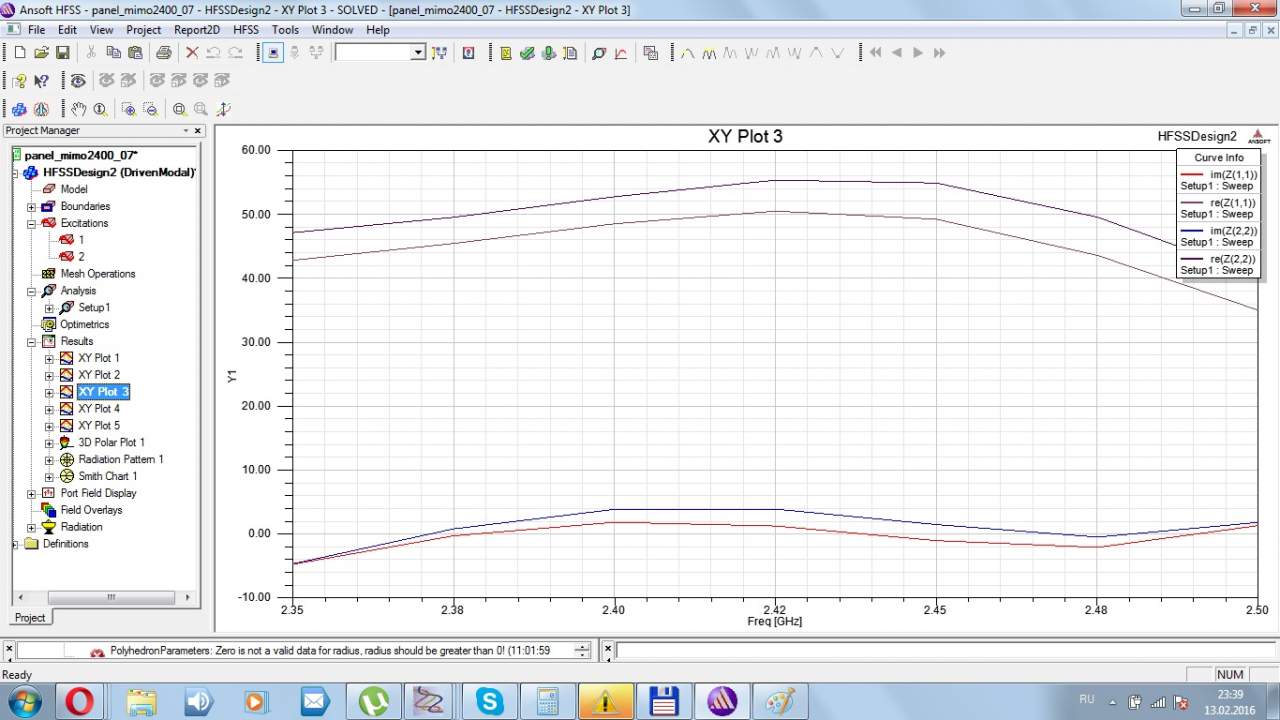This screenshot has height=720, width=1280.
Task: Jump to the first animation frame
Action: click(876, 53)
